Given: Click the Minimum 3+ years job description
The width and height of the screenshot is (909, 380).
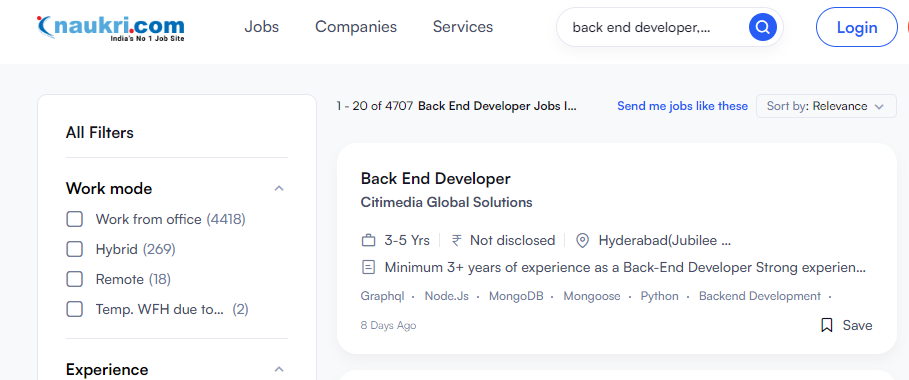Looking at the screenshot, I should coord(626,267).
